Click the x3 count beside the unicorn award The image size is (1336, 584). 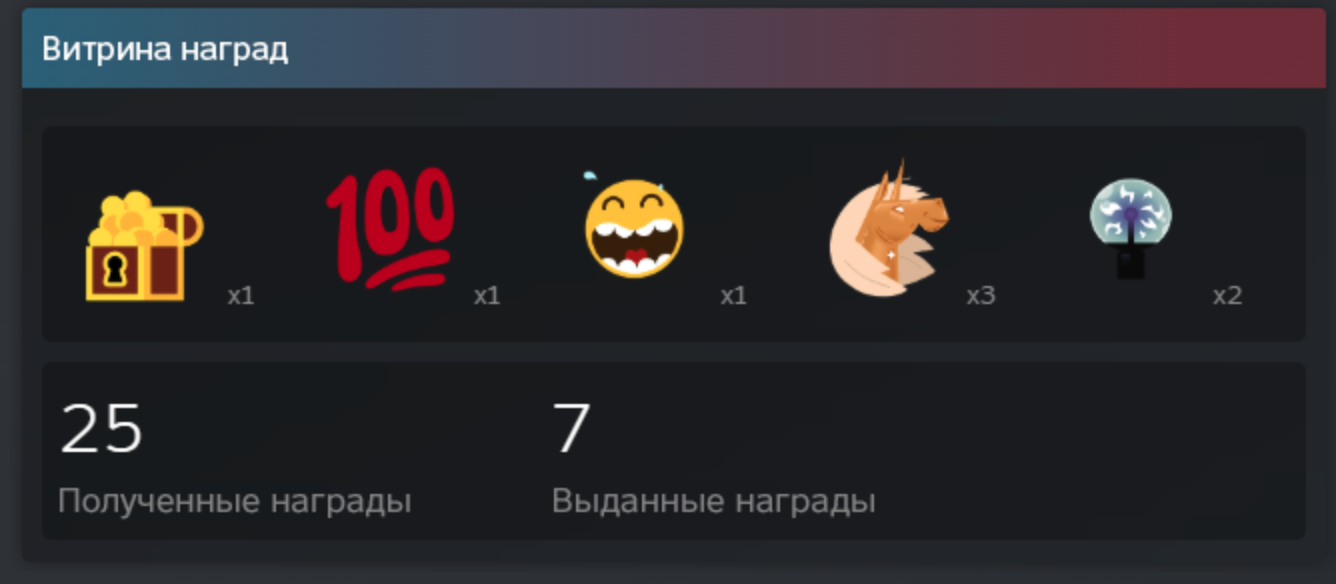click(981, 296)
